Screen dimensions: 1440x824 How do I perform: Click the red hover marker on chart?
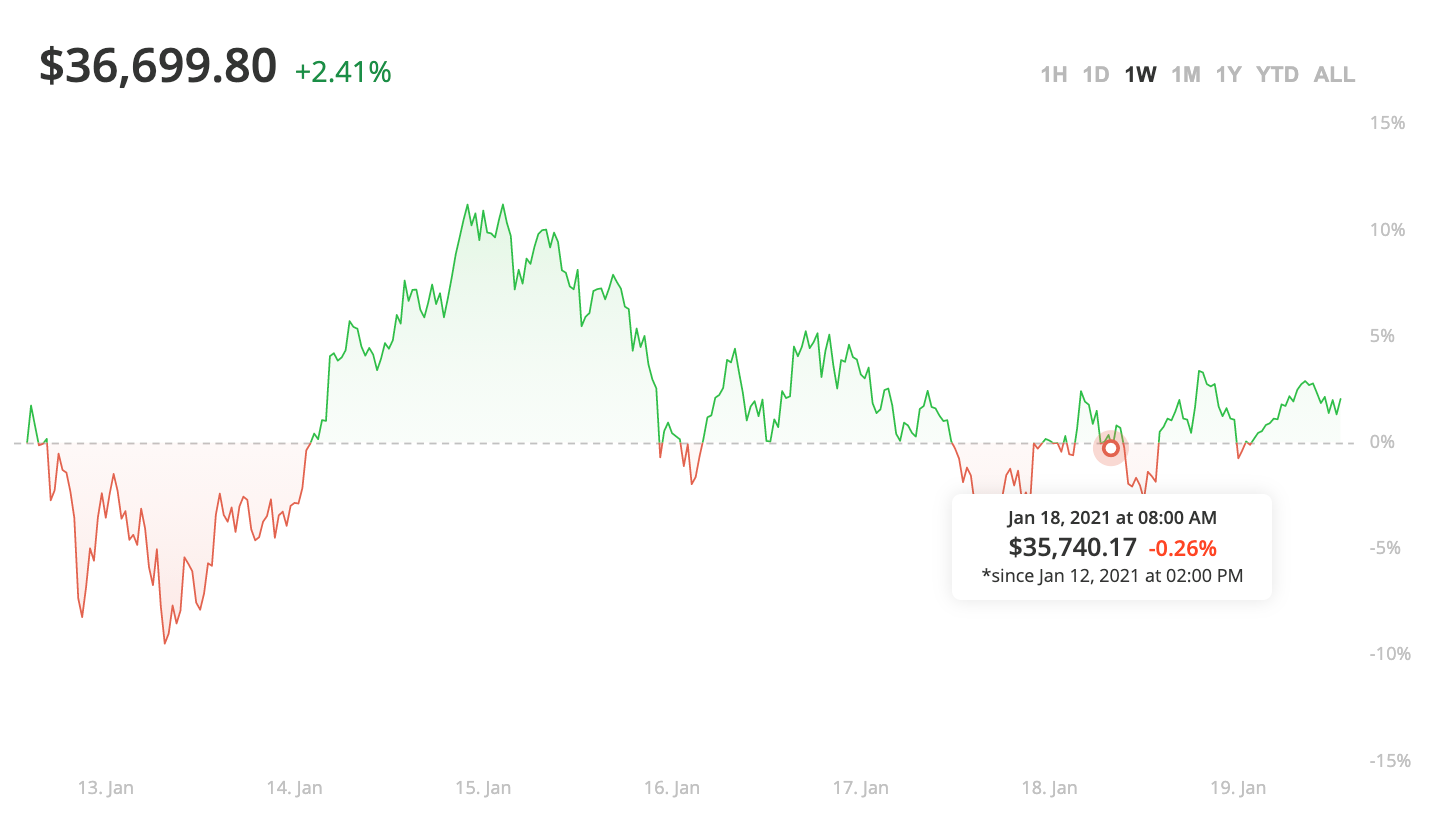tap(1110, 447)
